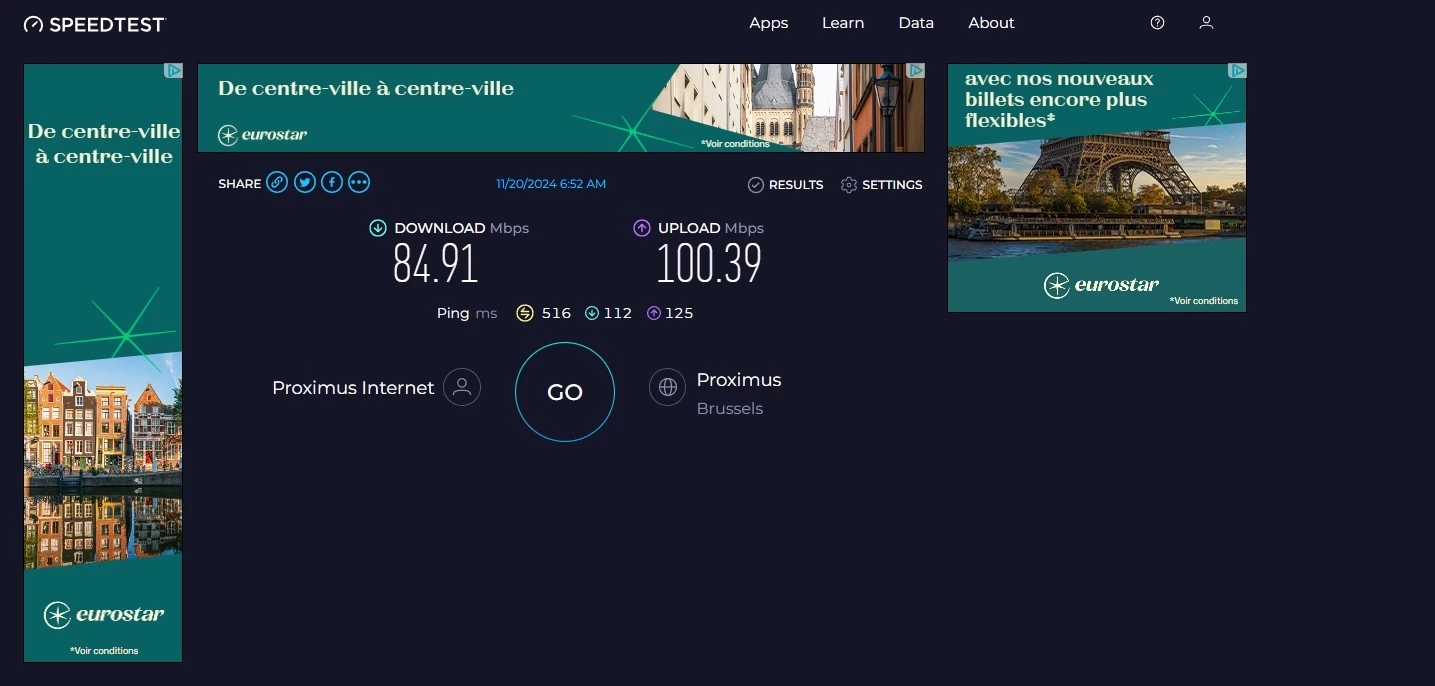Open the left Eurostar skyscraper ad
The height and width of the screenshot is (686, 1435).
(103, 363)
